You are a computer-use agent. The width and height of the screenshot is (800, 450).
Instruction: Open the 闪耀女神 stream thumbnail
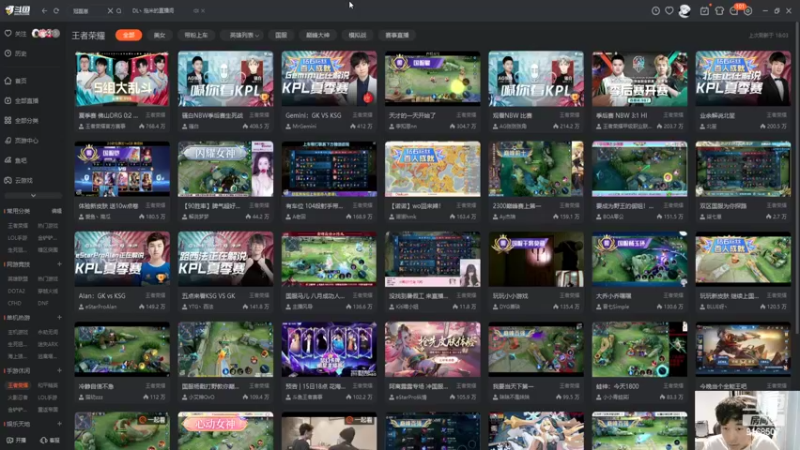coord(226,169)
